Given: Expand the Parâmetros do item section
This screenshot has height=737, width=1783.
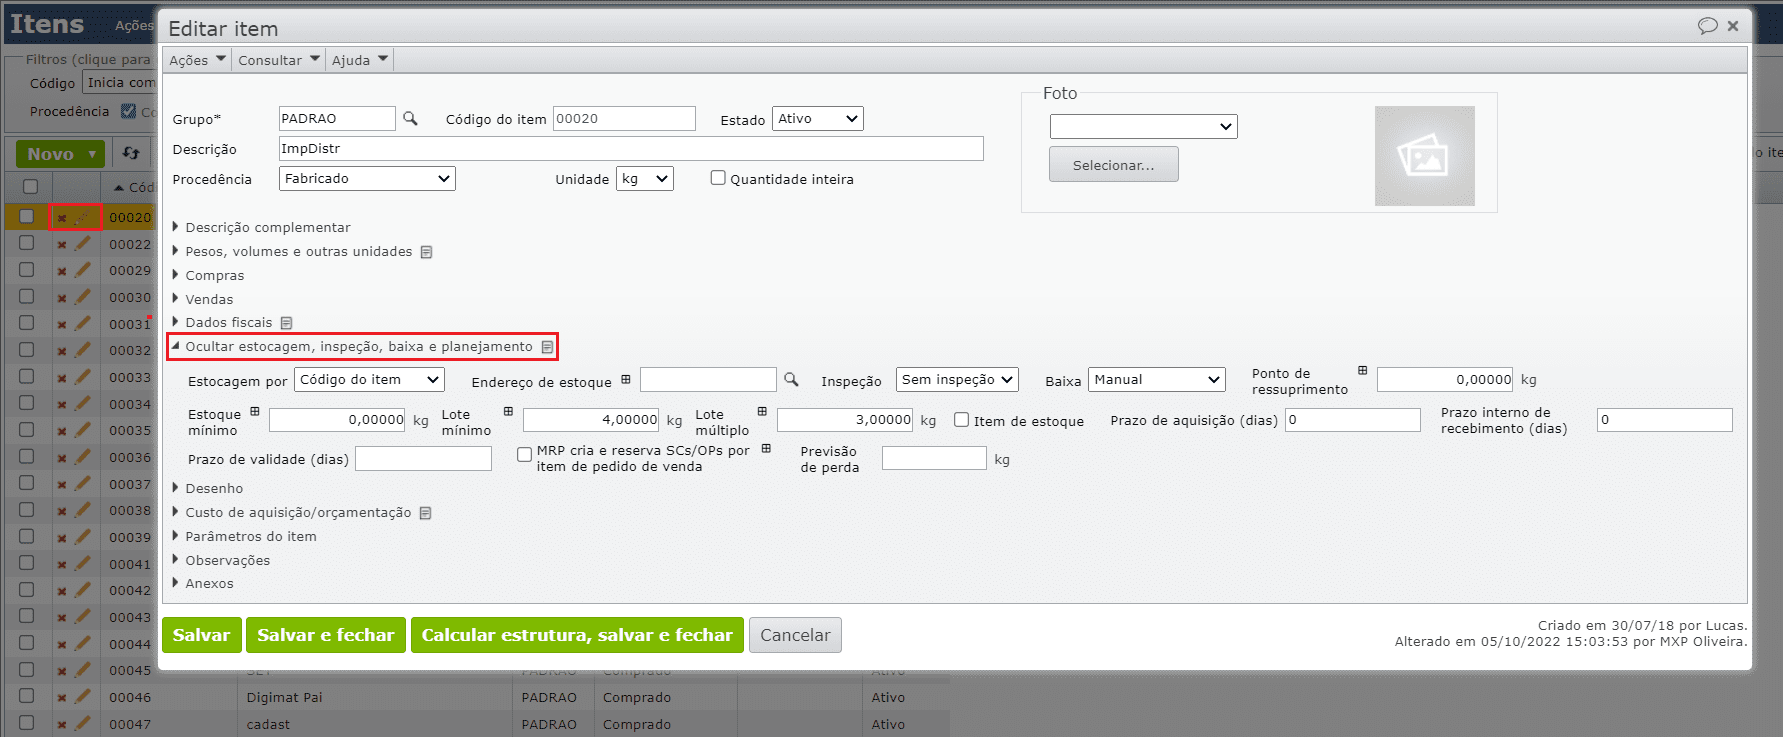Looking at the screenshot, I should [x=244, y=536].
